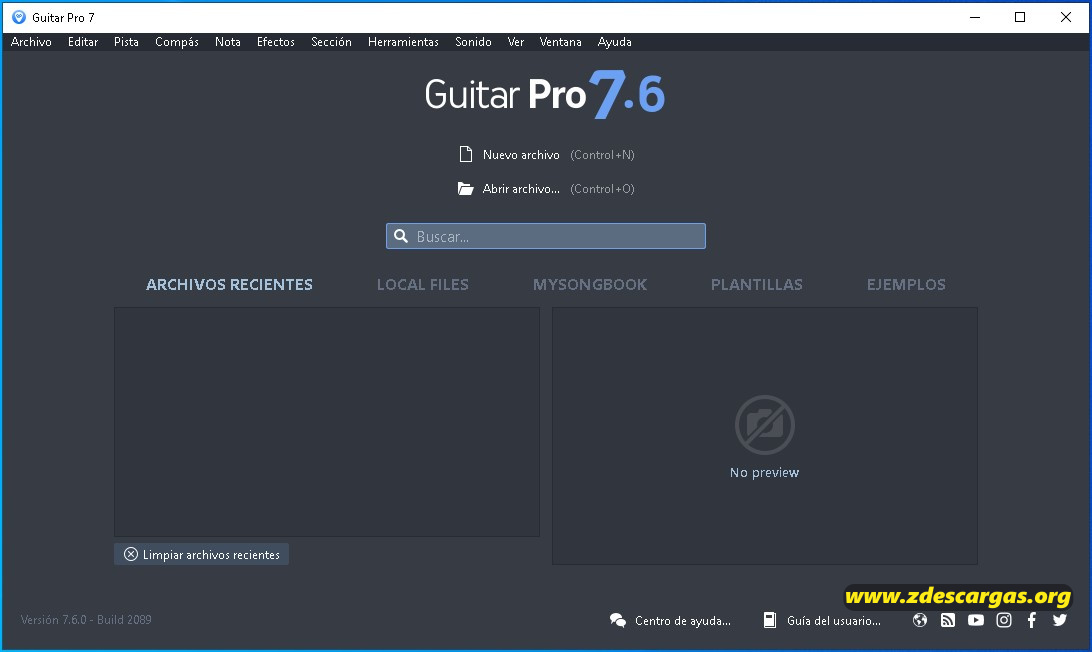The image size is (1092, 652).
Task: Click the user guide book icon
Action: tap(770, 620)
